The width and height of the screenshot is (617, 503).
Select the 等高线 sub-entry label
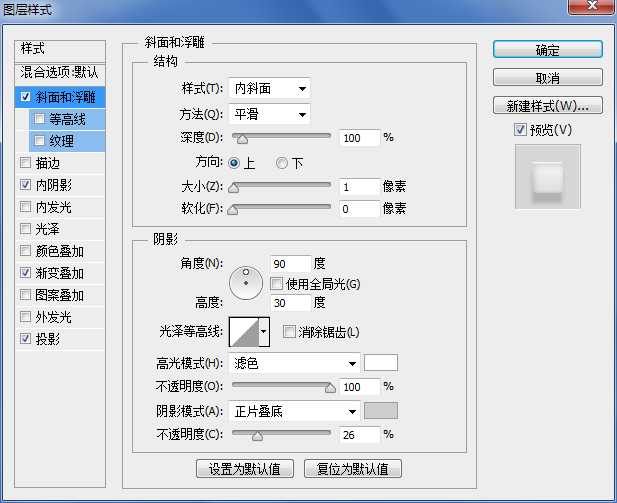(x=67, y=119)
